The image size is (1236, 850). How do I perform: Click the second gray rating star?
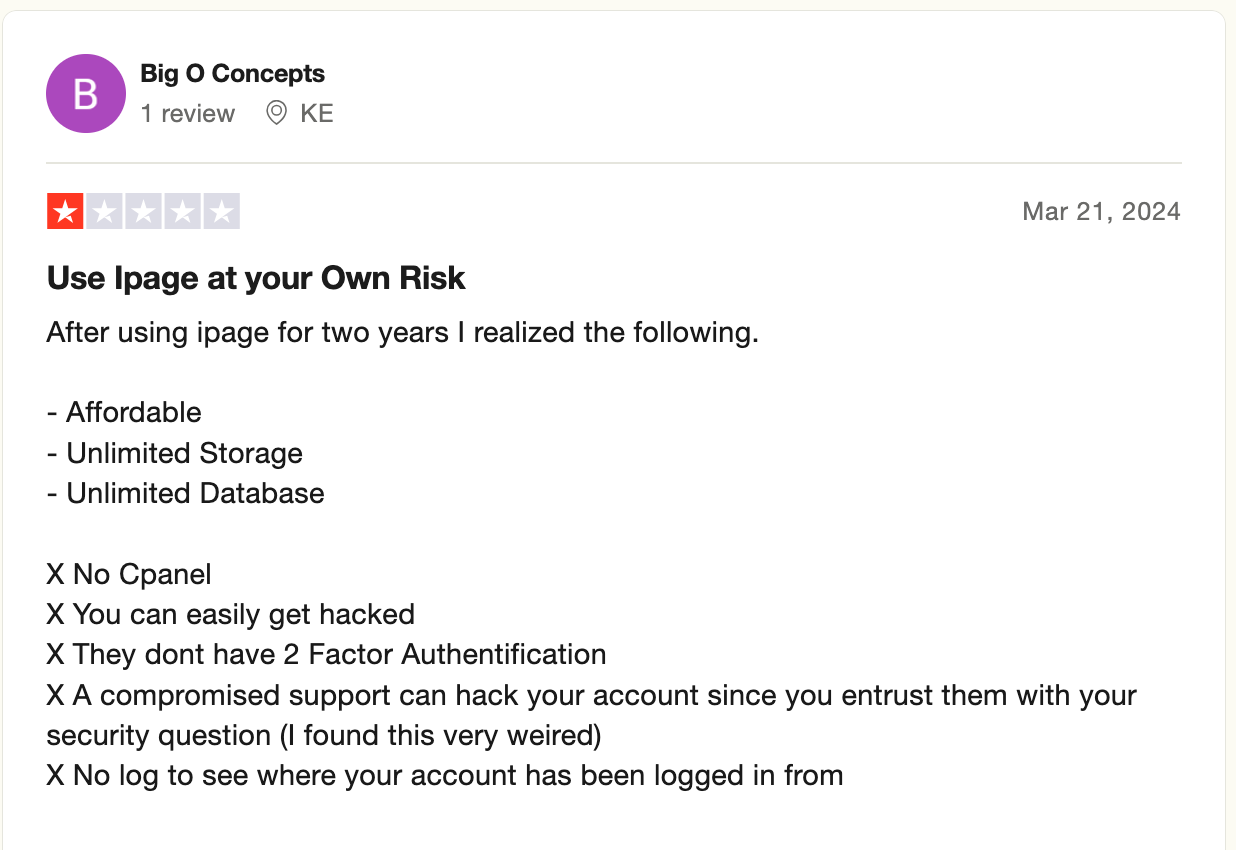pos(104,211)
